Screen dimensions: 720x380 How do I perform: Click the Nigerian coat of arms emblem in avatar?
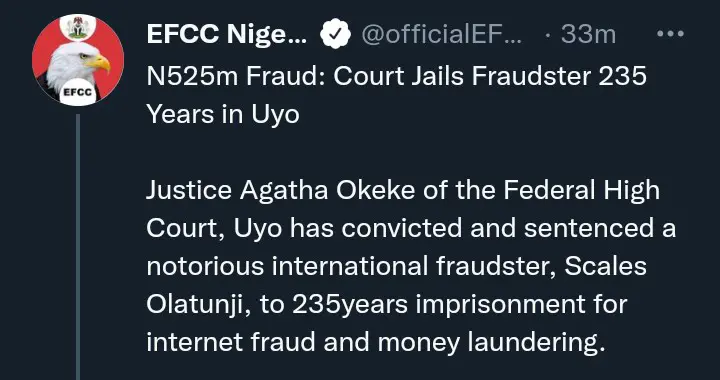click(x=78, y=28)
